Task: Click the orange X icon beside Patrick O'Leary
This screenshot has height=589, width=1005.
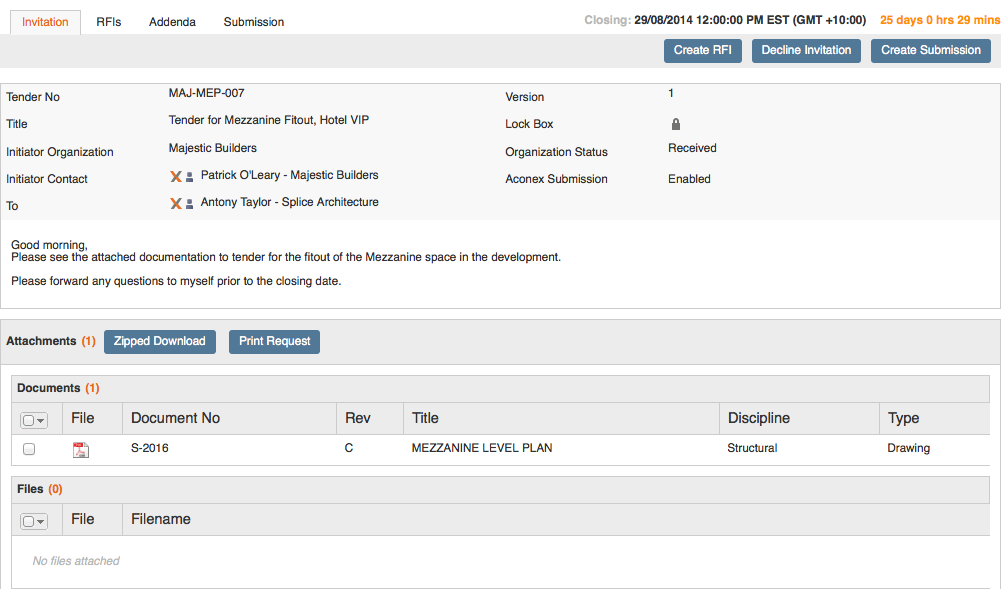Action: pyautogui.click(x=176, y=176)
